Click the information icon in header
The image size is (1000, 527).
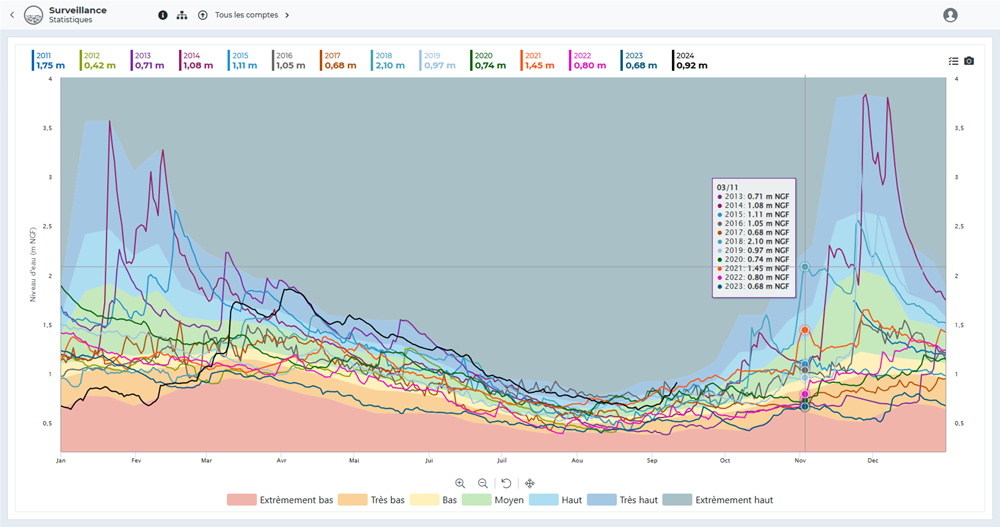tap(163, 15)
